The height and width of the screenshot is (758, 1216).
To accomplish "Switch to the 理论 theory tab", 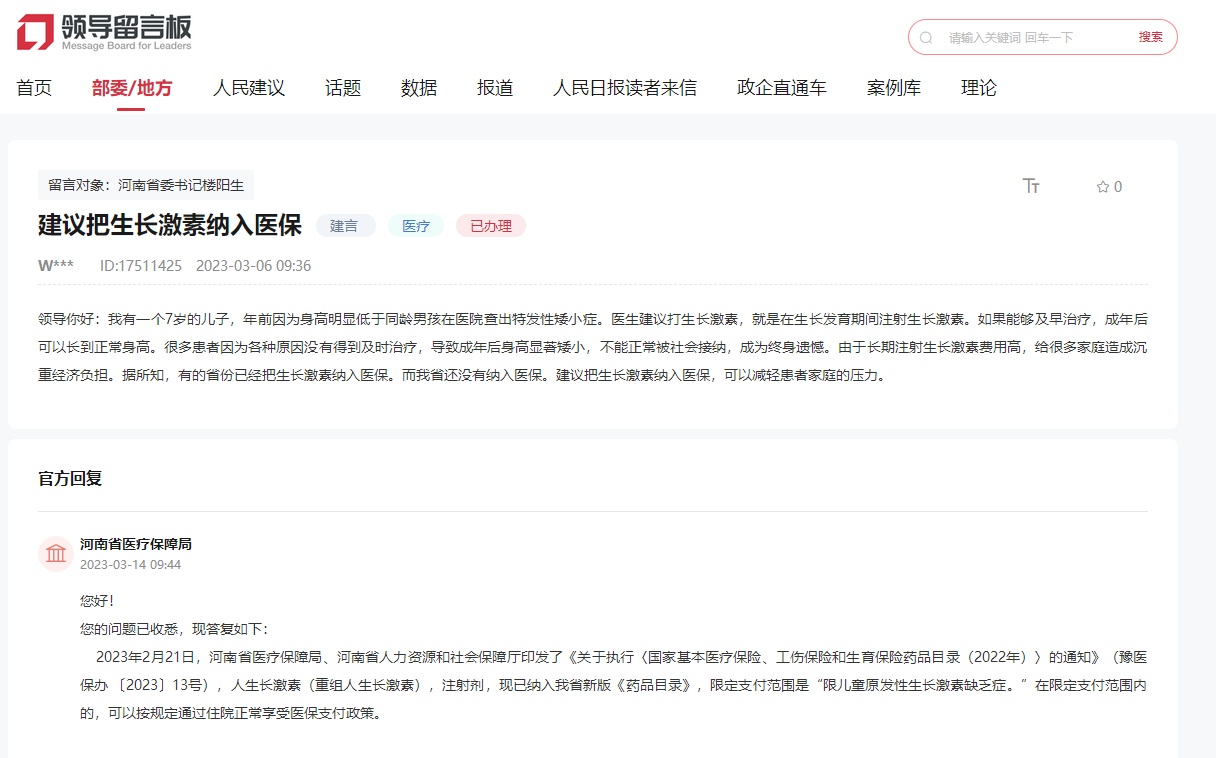I will tap(979, 88).
